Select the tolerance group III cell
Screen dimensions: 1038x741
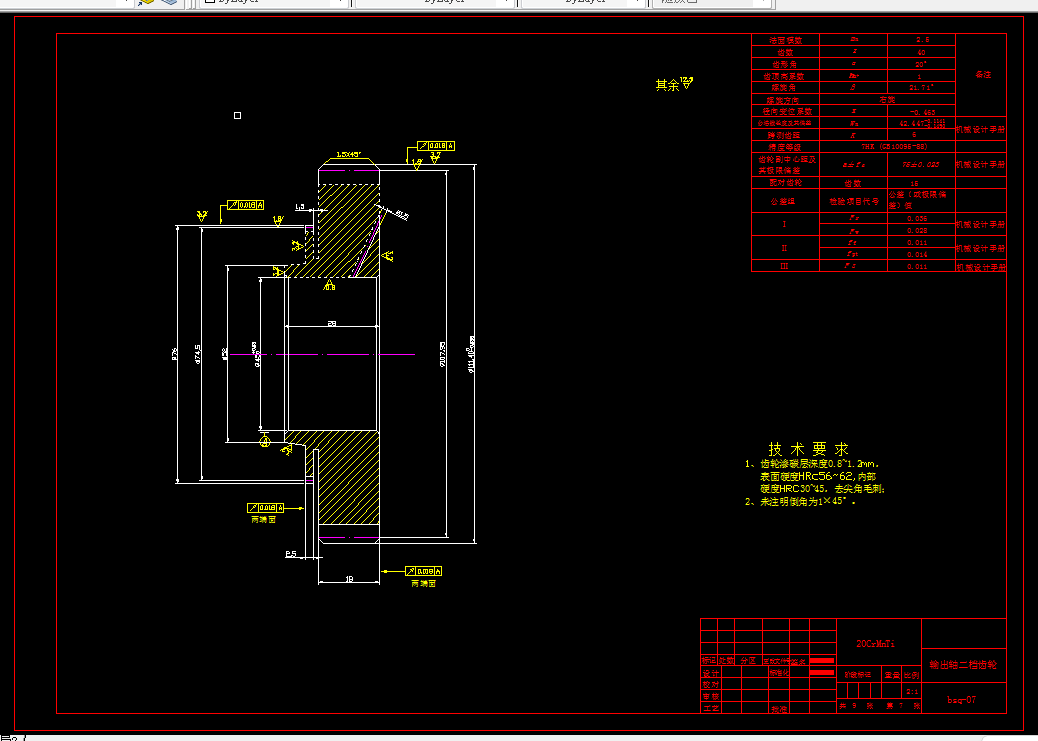point(785,266)
